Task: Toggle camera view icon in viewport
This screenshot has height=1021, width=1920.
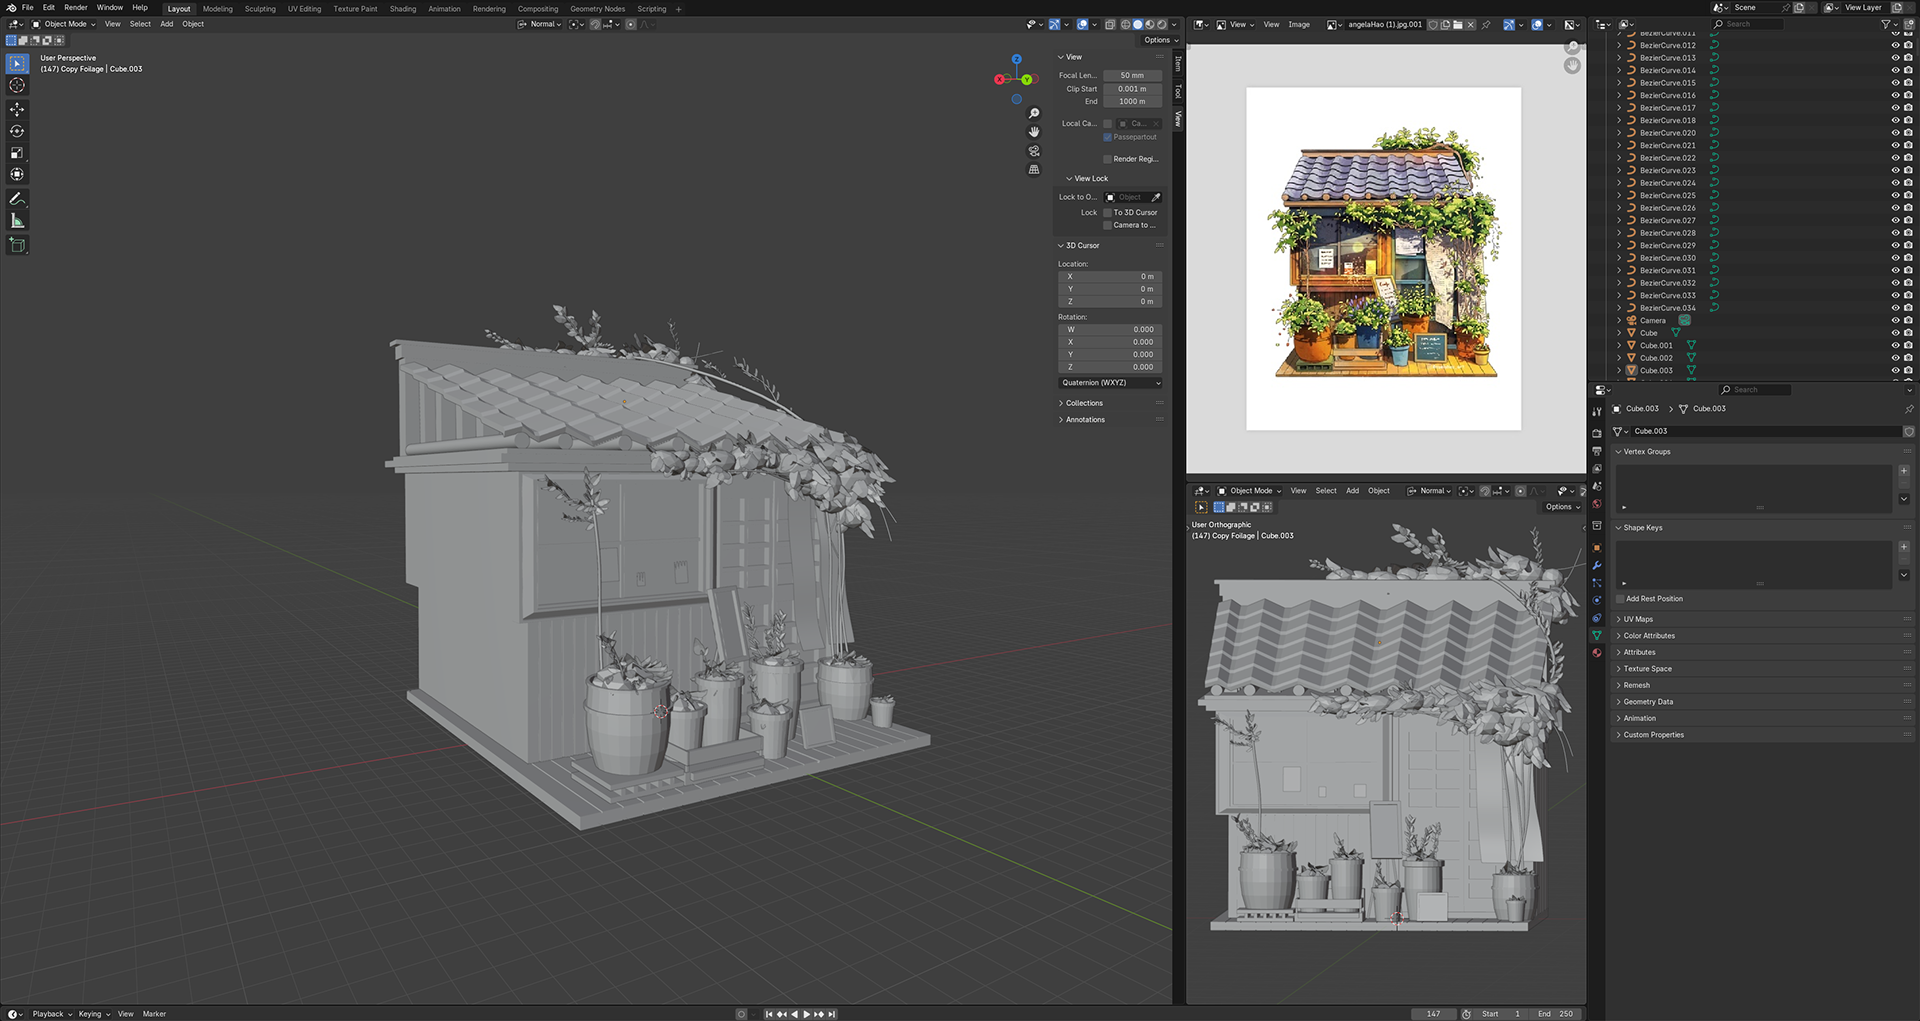Action: pos(1034,151)
